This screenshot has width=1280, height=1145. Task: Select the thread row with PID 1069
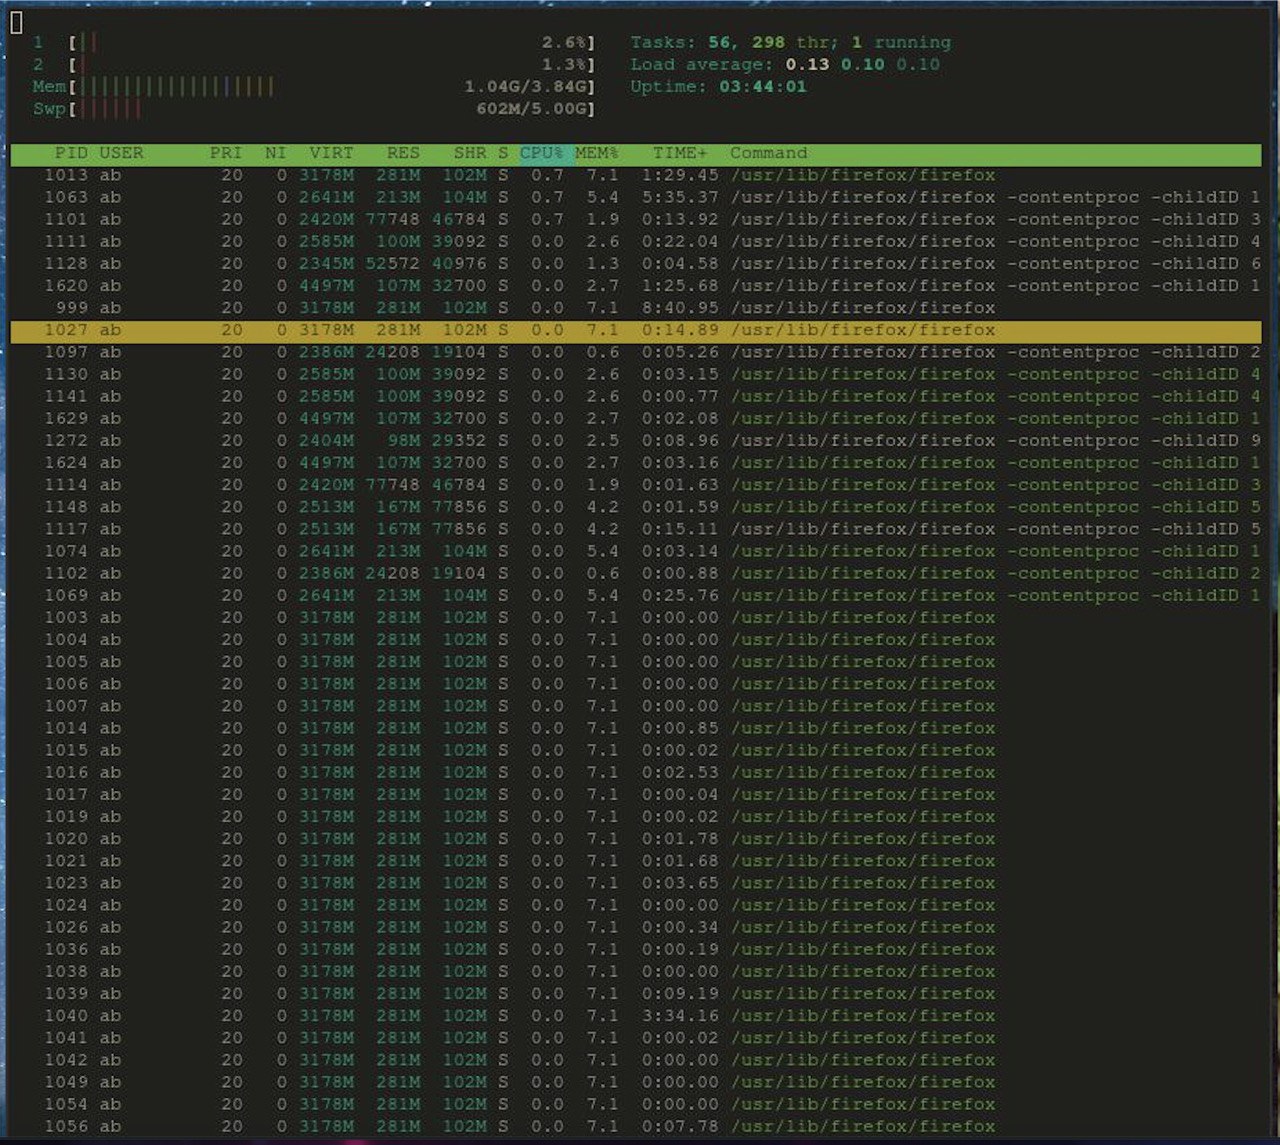tap(636, 595)
